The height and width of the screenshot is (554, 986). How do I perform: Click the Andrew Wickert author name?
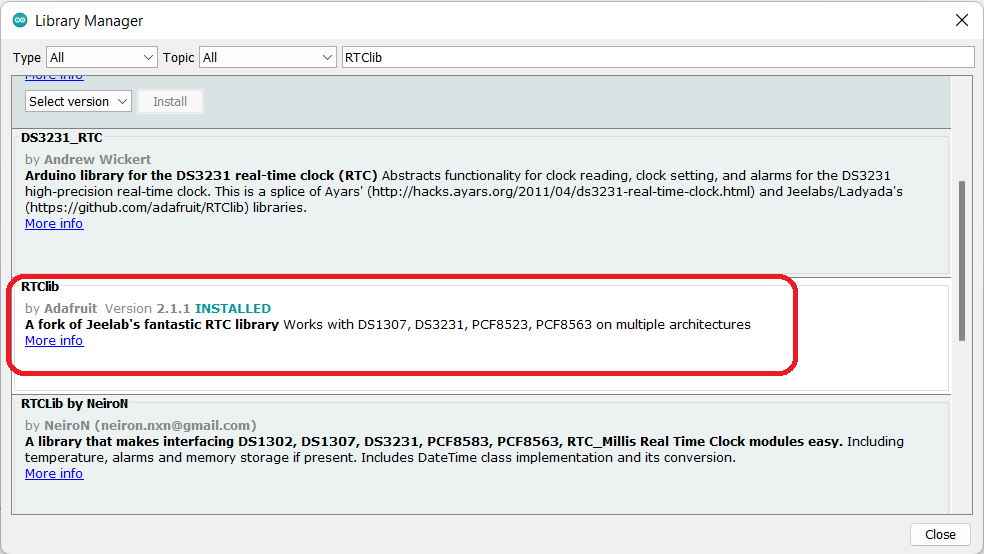[97, 159]
